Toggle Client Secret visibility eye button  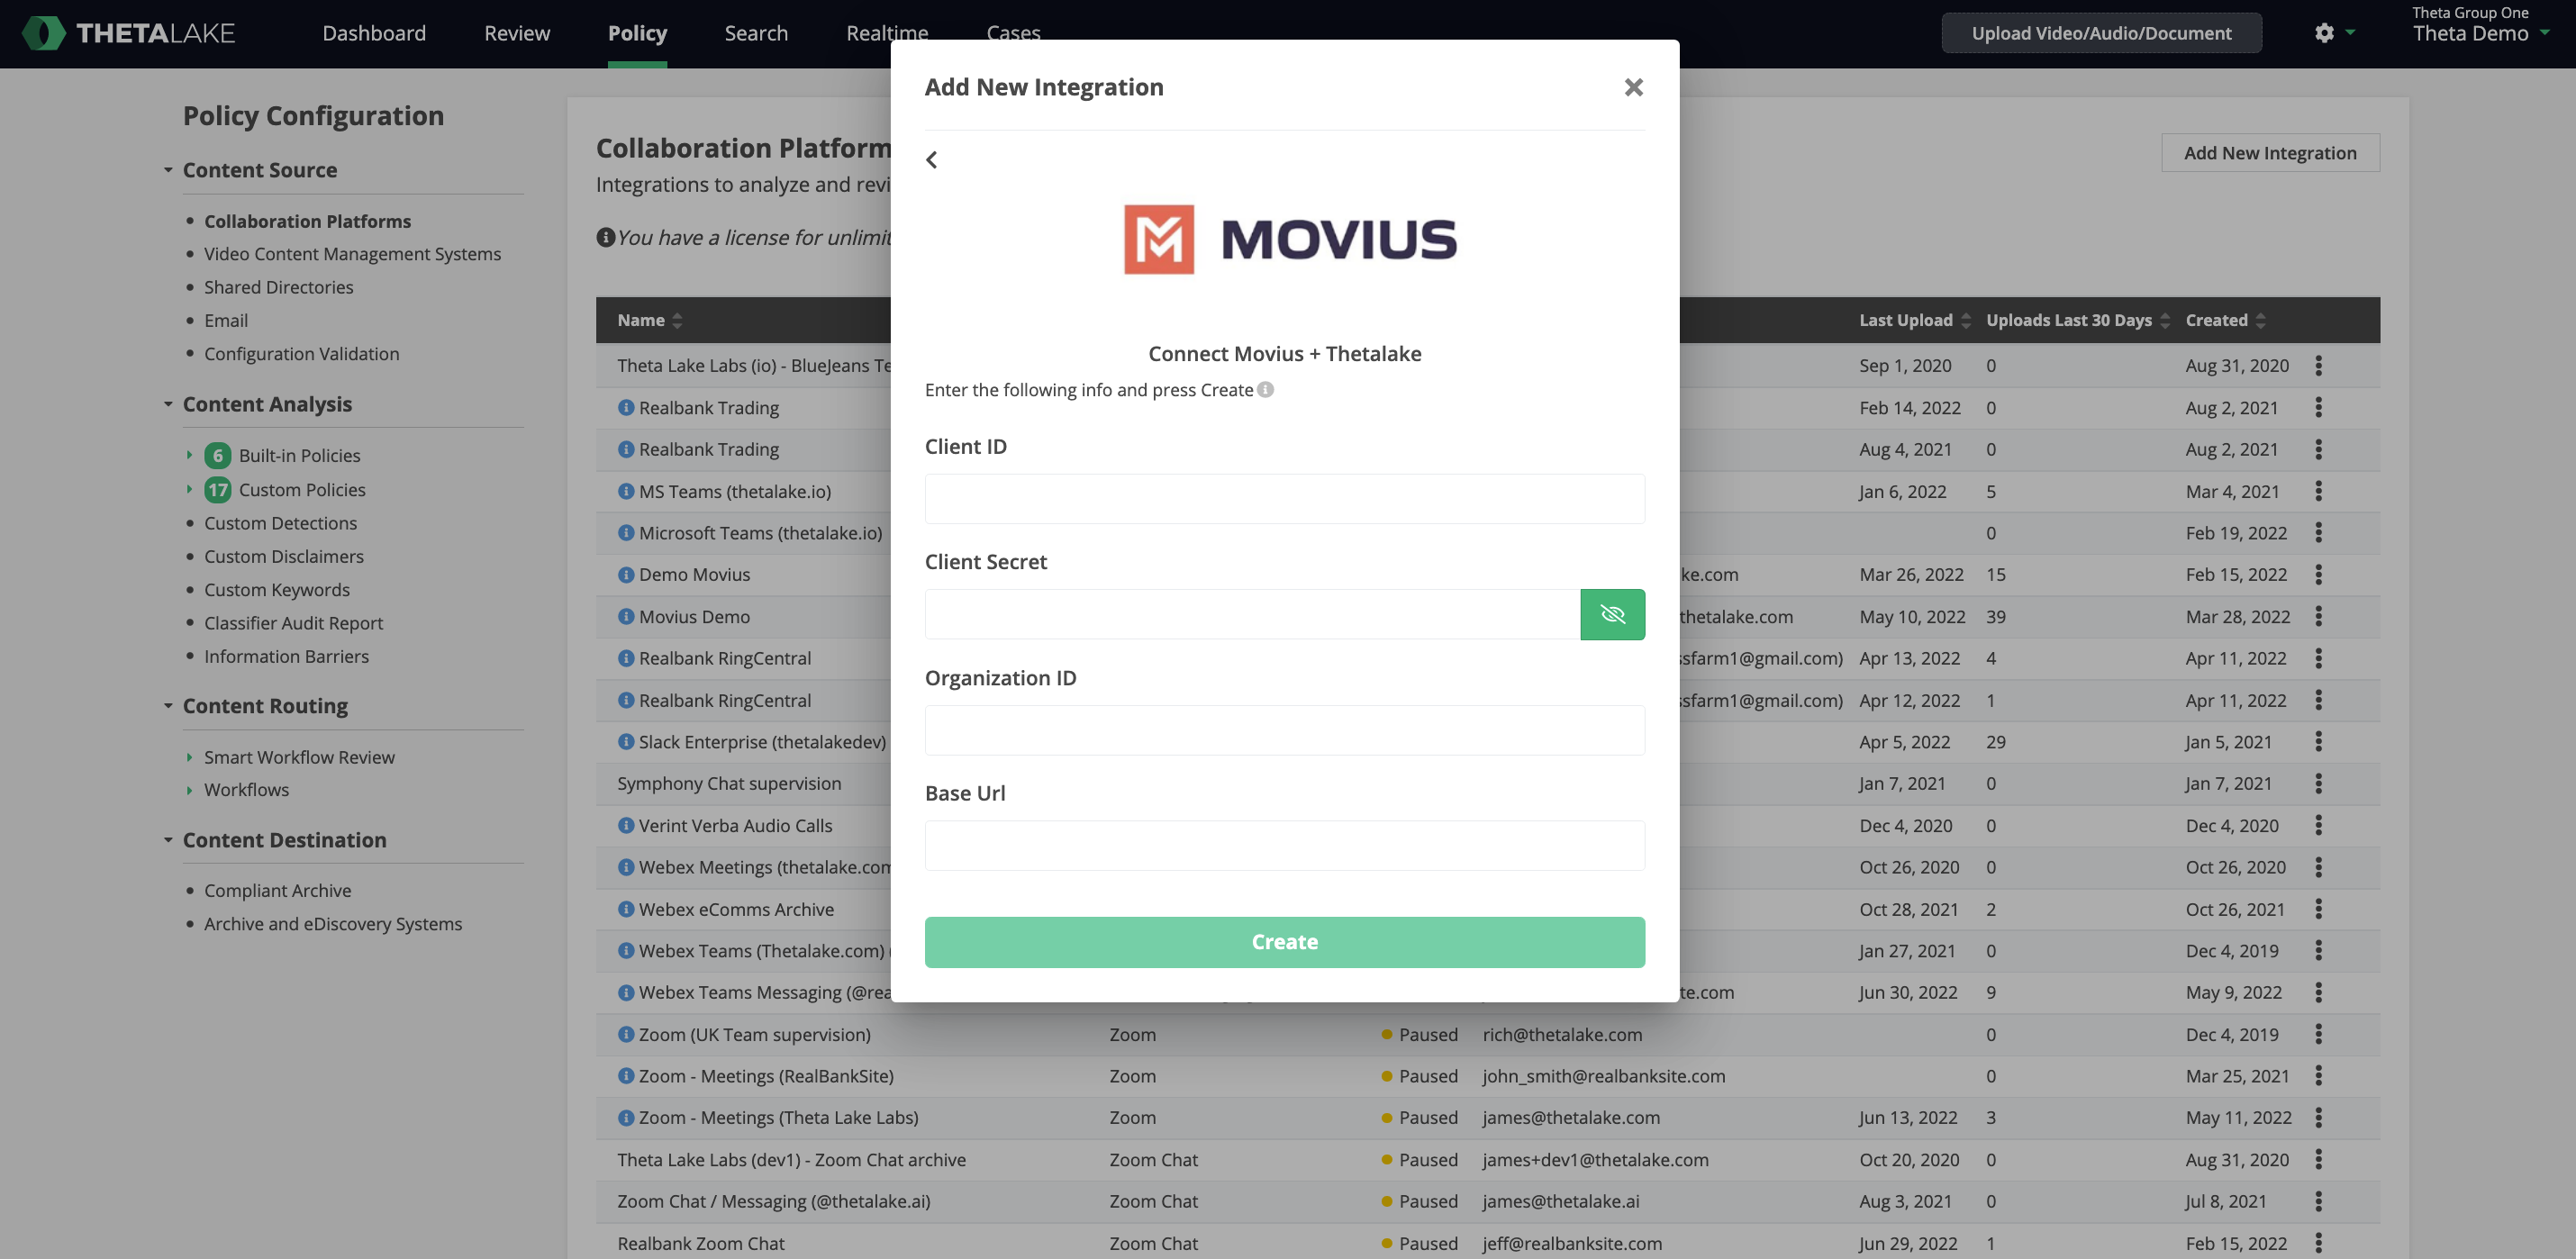[1612, 614]
